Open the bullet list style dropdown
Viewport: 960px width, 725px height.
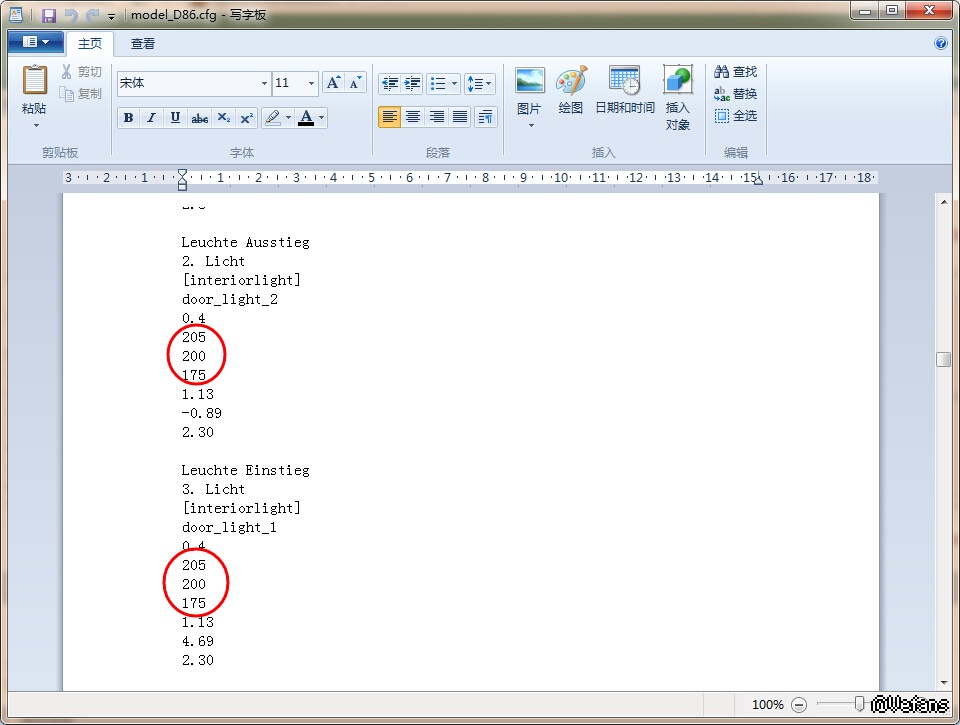454,83
